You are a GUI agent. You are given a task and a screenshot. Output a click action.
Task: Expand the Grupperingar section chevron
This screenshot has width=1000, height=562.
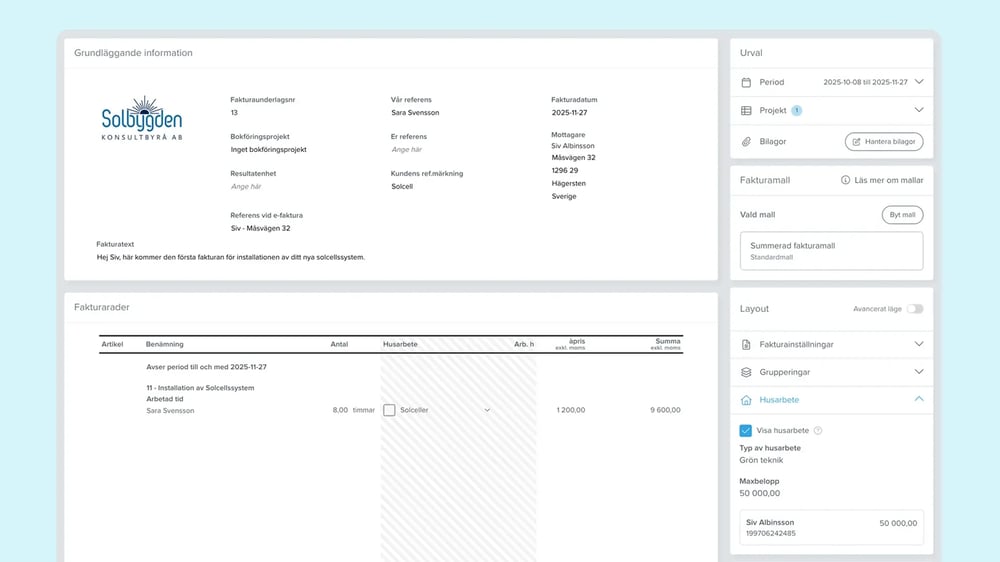tap(919, 372)
